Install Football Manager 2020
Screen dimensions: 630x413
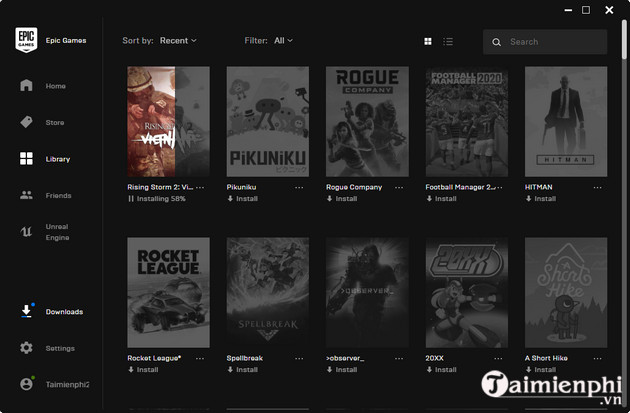point(442,198)
